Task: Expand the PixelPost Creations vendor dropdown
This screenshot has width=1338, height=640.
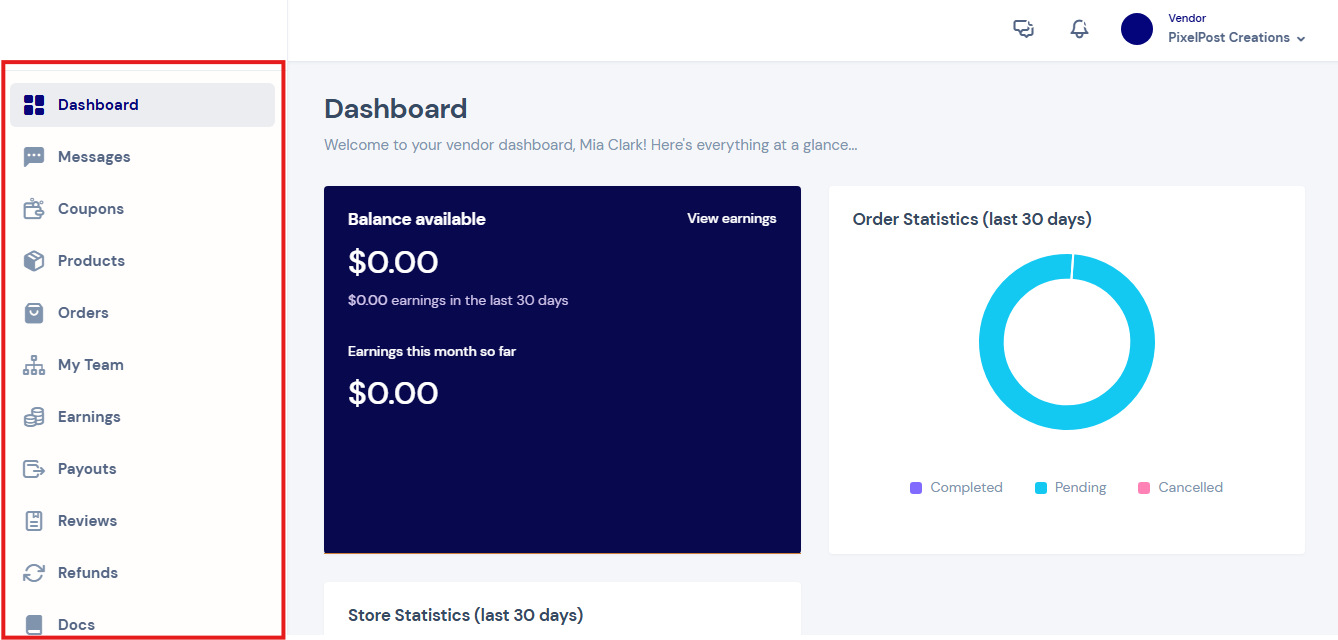Action: tap(1237, 38)
